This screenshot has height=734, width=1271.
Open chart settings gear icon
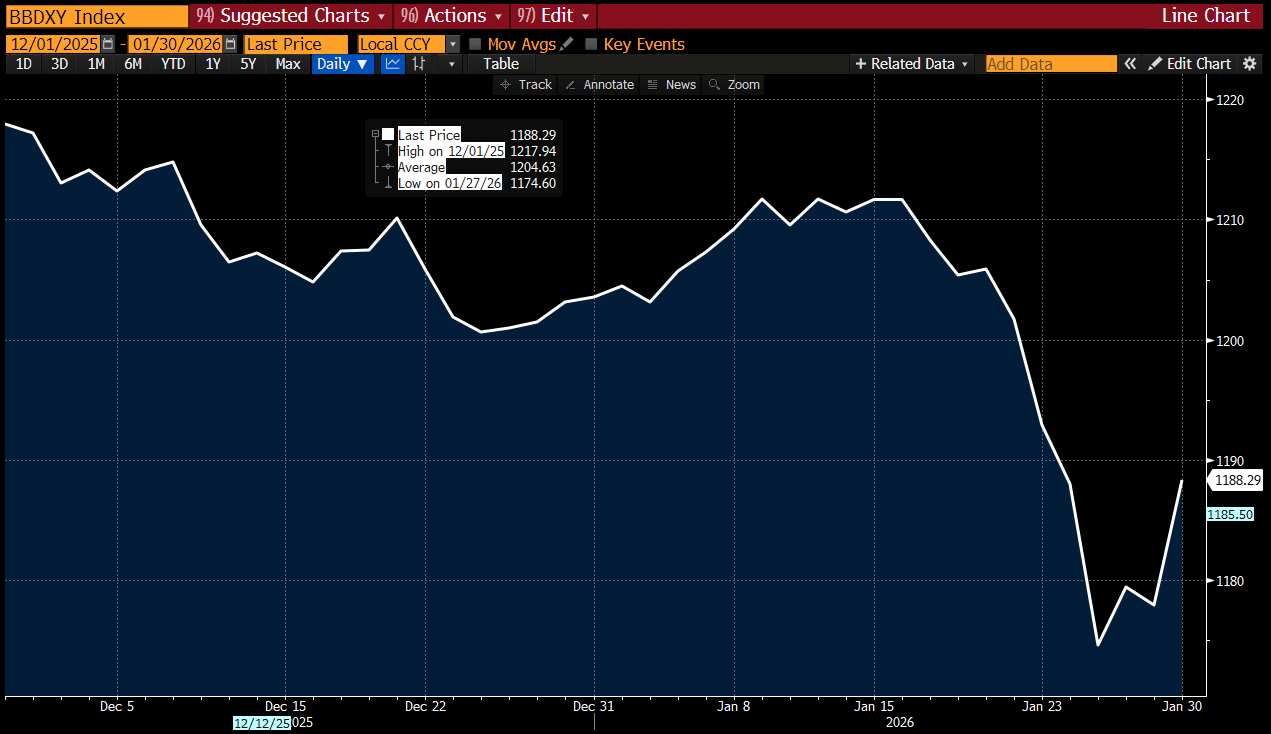pos(1249,64)
